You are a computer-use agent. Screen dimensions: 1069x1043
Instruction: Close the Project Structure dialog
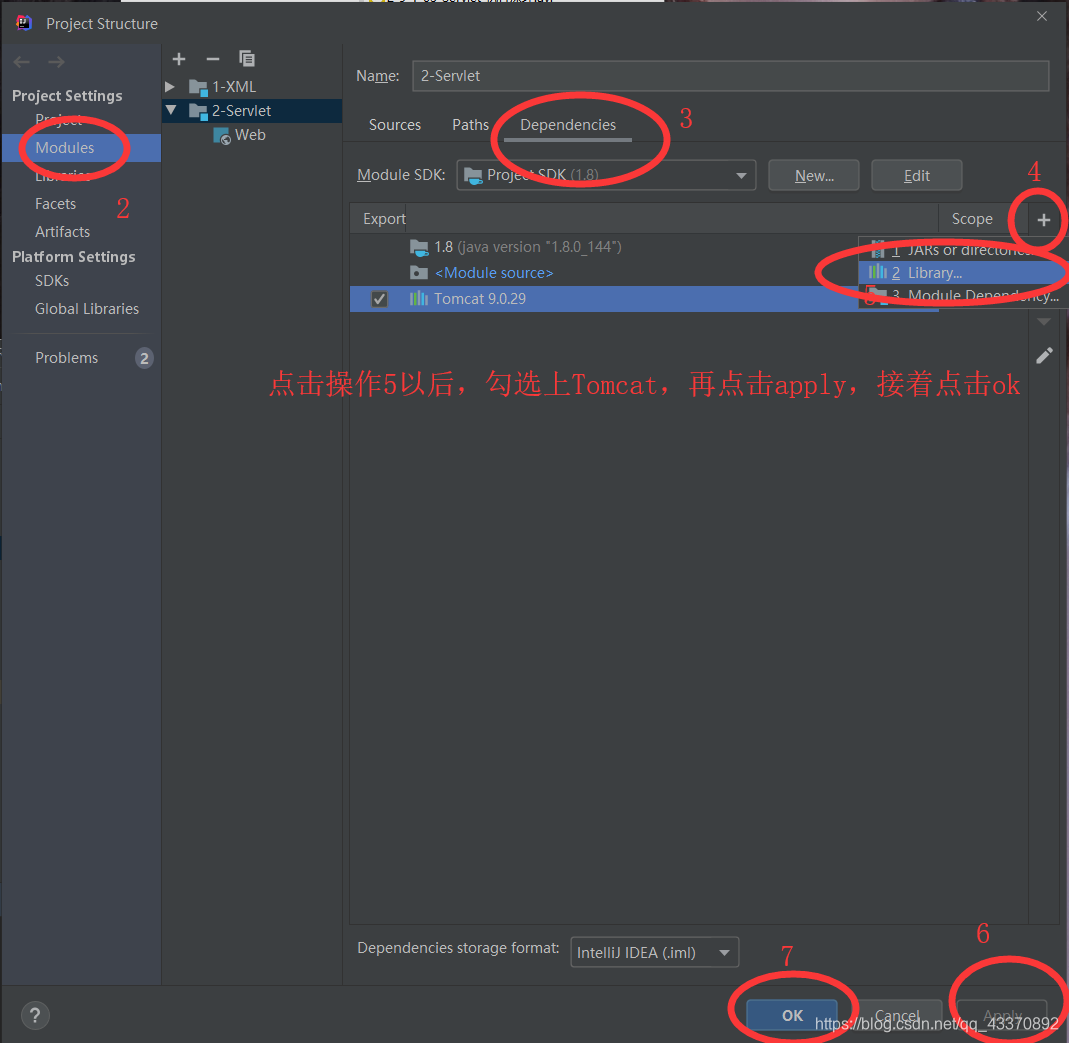click(1042, 16)
